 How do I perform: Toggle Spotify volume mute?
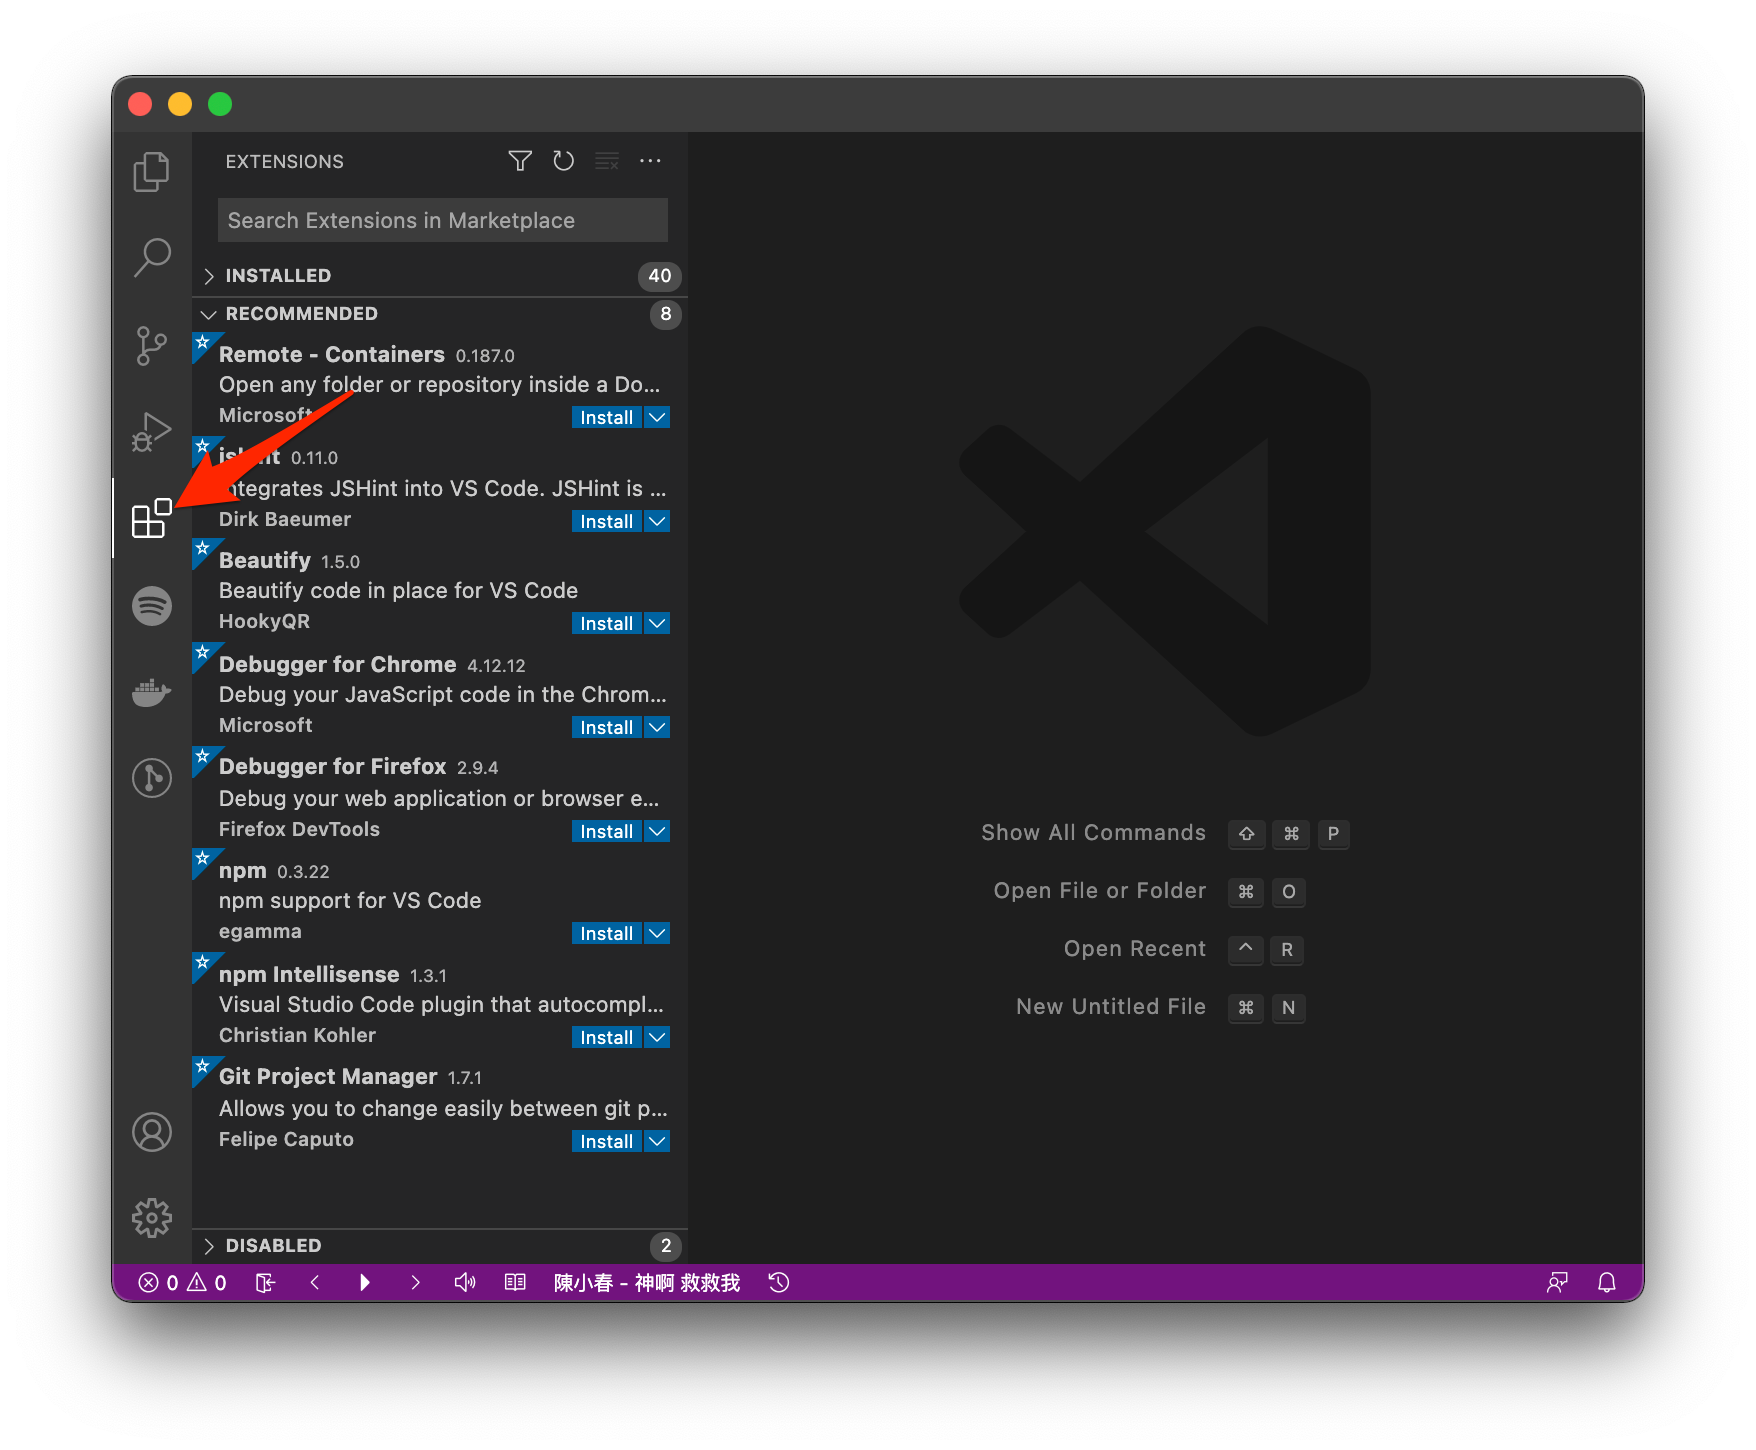tap(465, 1283)
